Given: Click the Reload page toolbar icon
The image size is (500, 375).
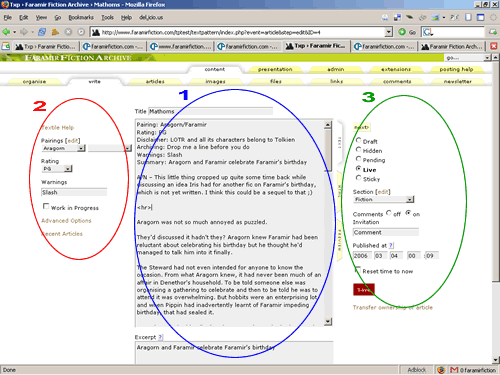Looking at the screenshot, I should 42,32.
